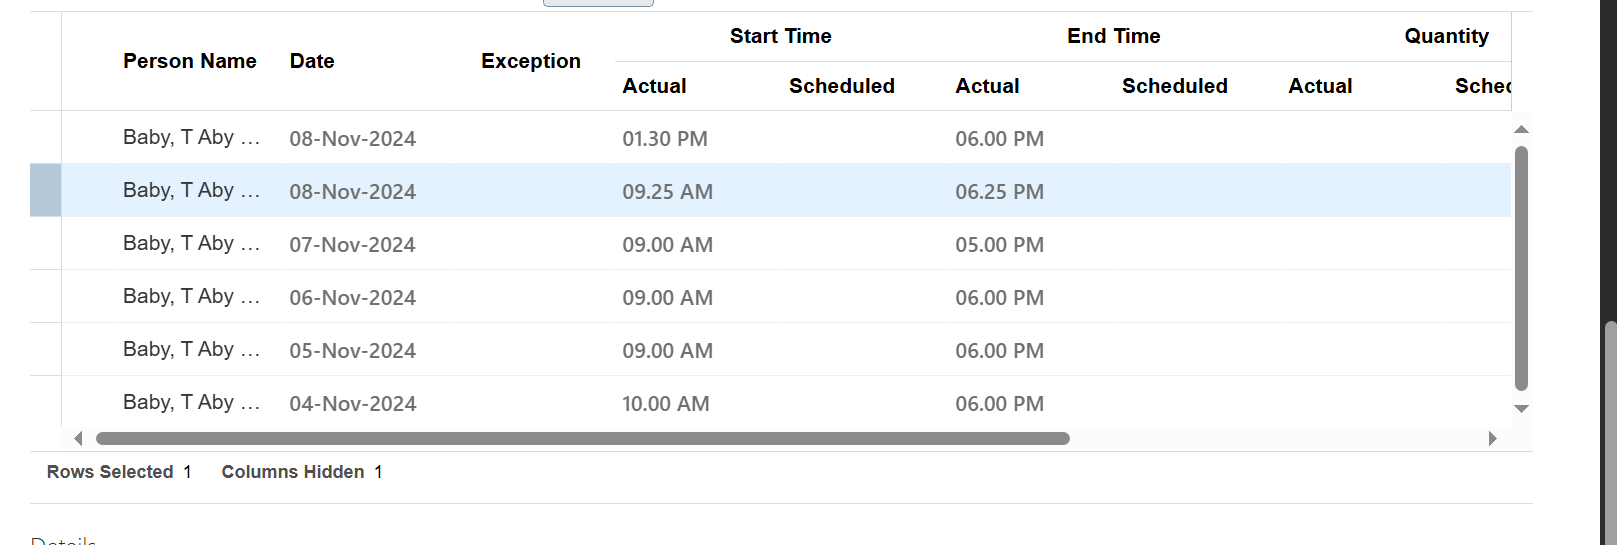Click the 05.00 PM end time cell

click(1000, 245)
